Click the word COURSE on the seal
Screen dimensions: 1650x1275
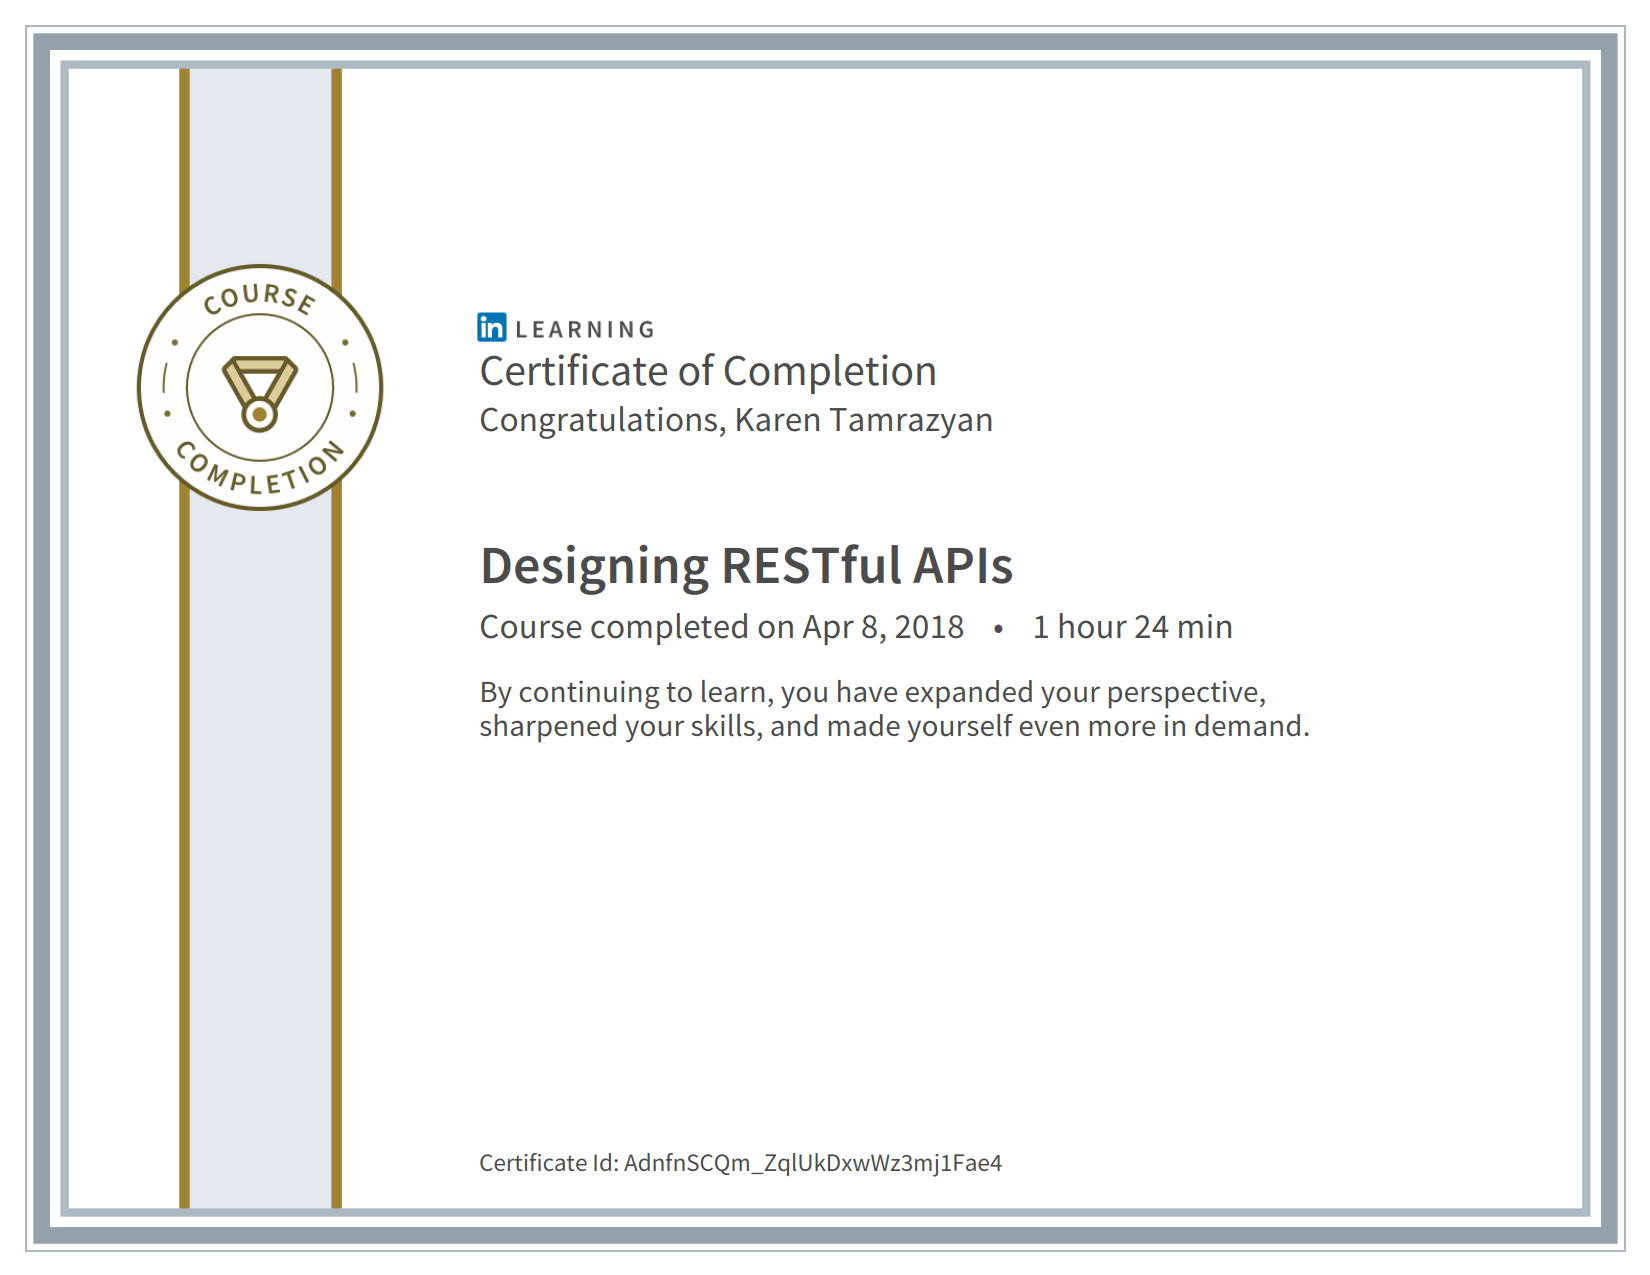coord(259,298)
